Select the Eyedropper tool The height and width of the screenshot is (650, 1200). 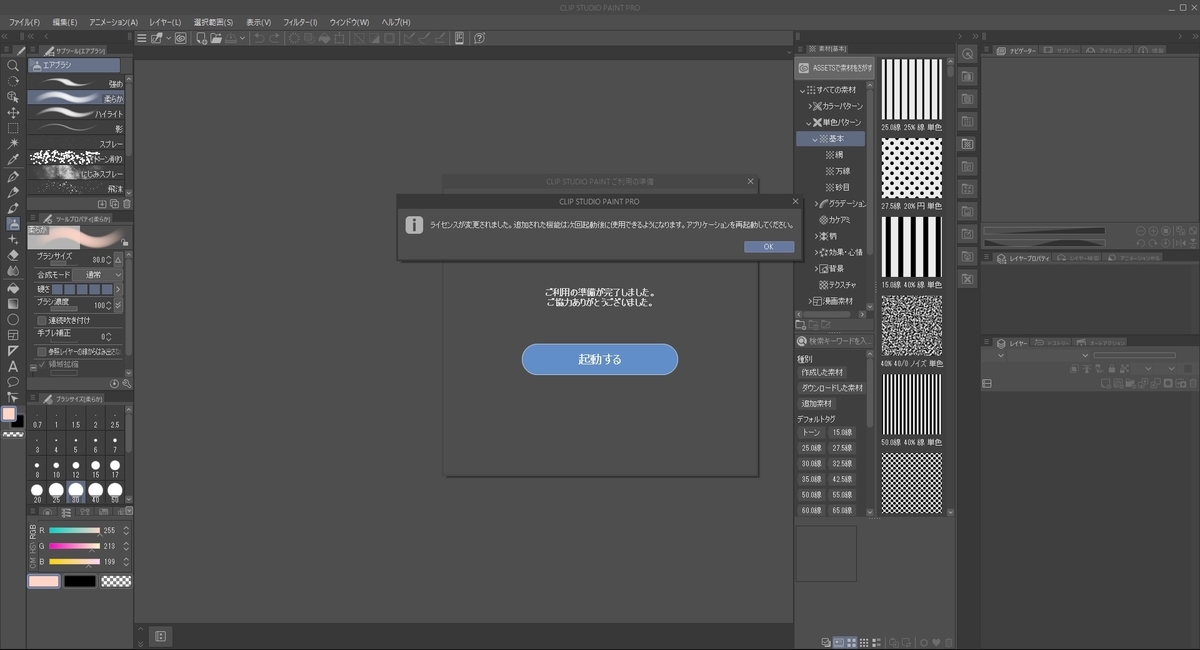click(x=13, y=160)
